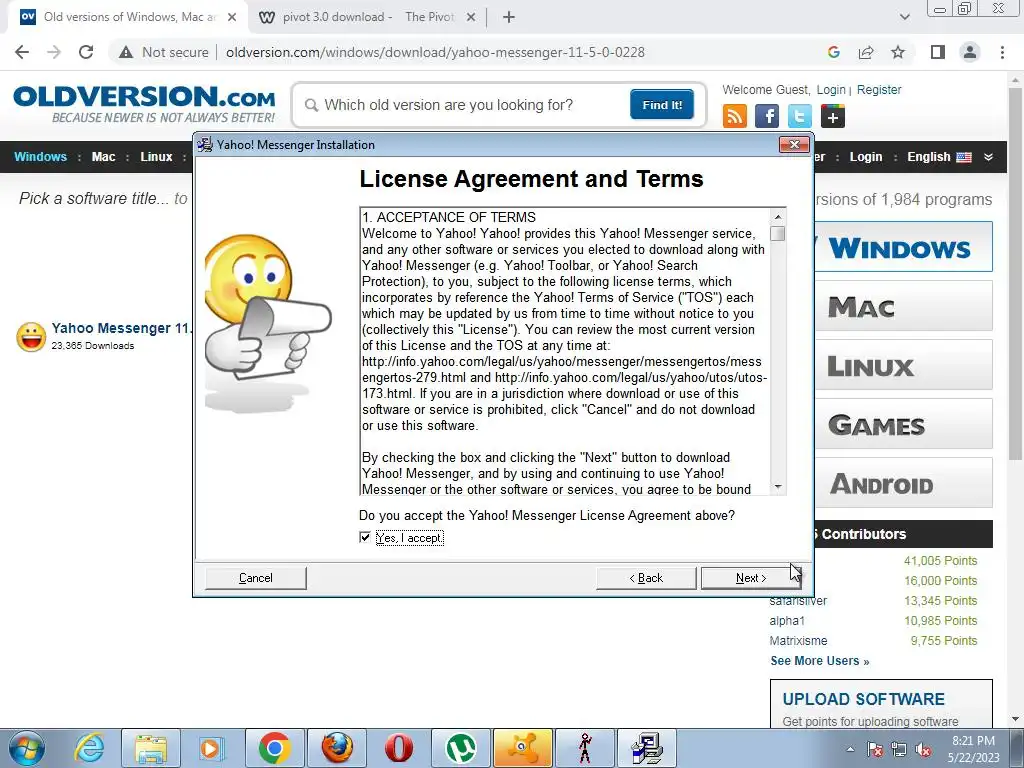Click the black plus share icon
1024x768 pixels.
pos(832,116)
